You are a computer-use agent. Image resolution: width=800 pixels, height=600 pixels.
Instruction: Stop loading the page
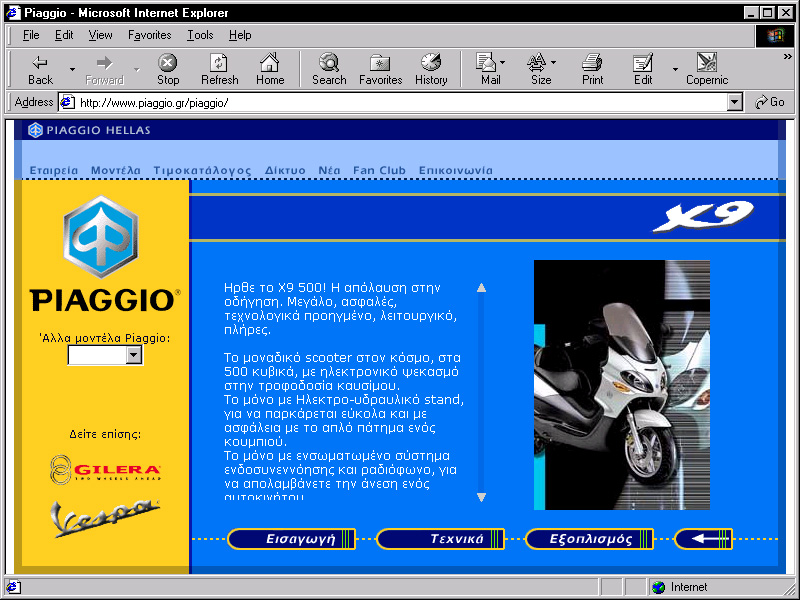168,70
